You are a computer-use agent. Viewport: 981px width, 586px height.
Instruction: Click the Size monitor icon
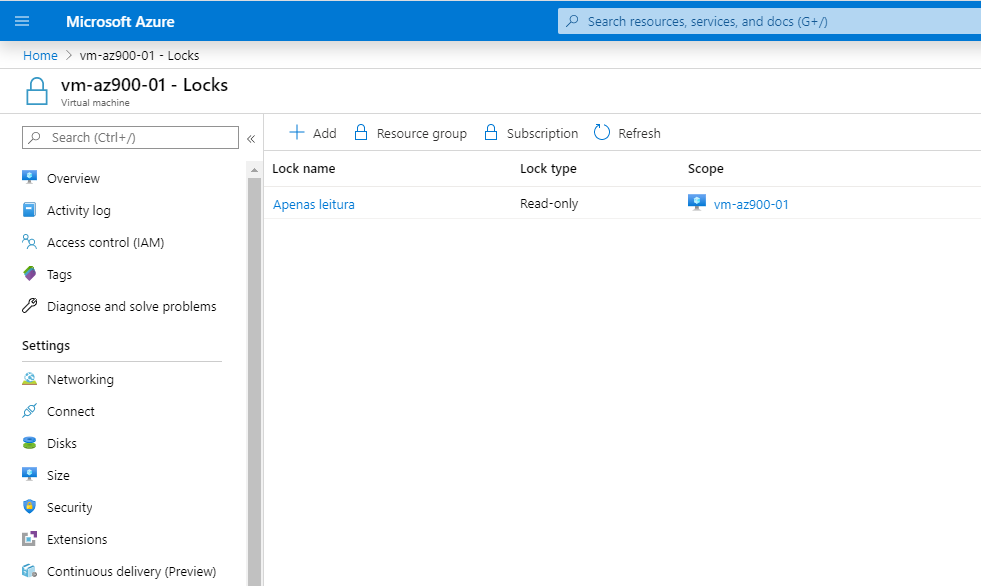coord(29,474)
